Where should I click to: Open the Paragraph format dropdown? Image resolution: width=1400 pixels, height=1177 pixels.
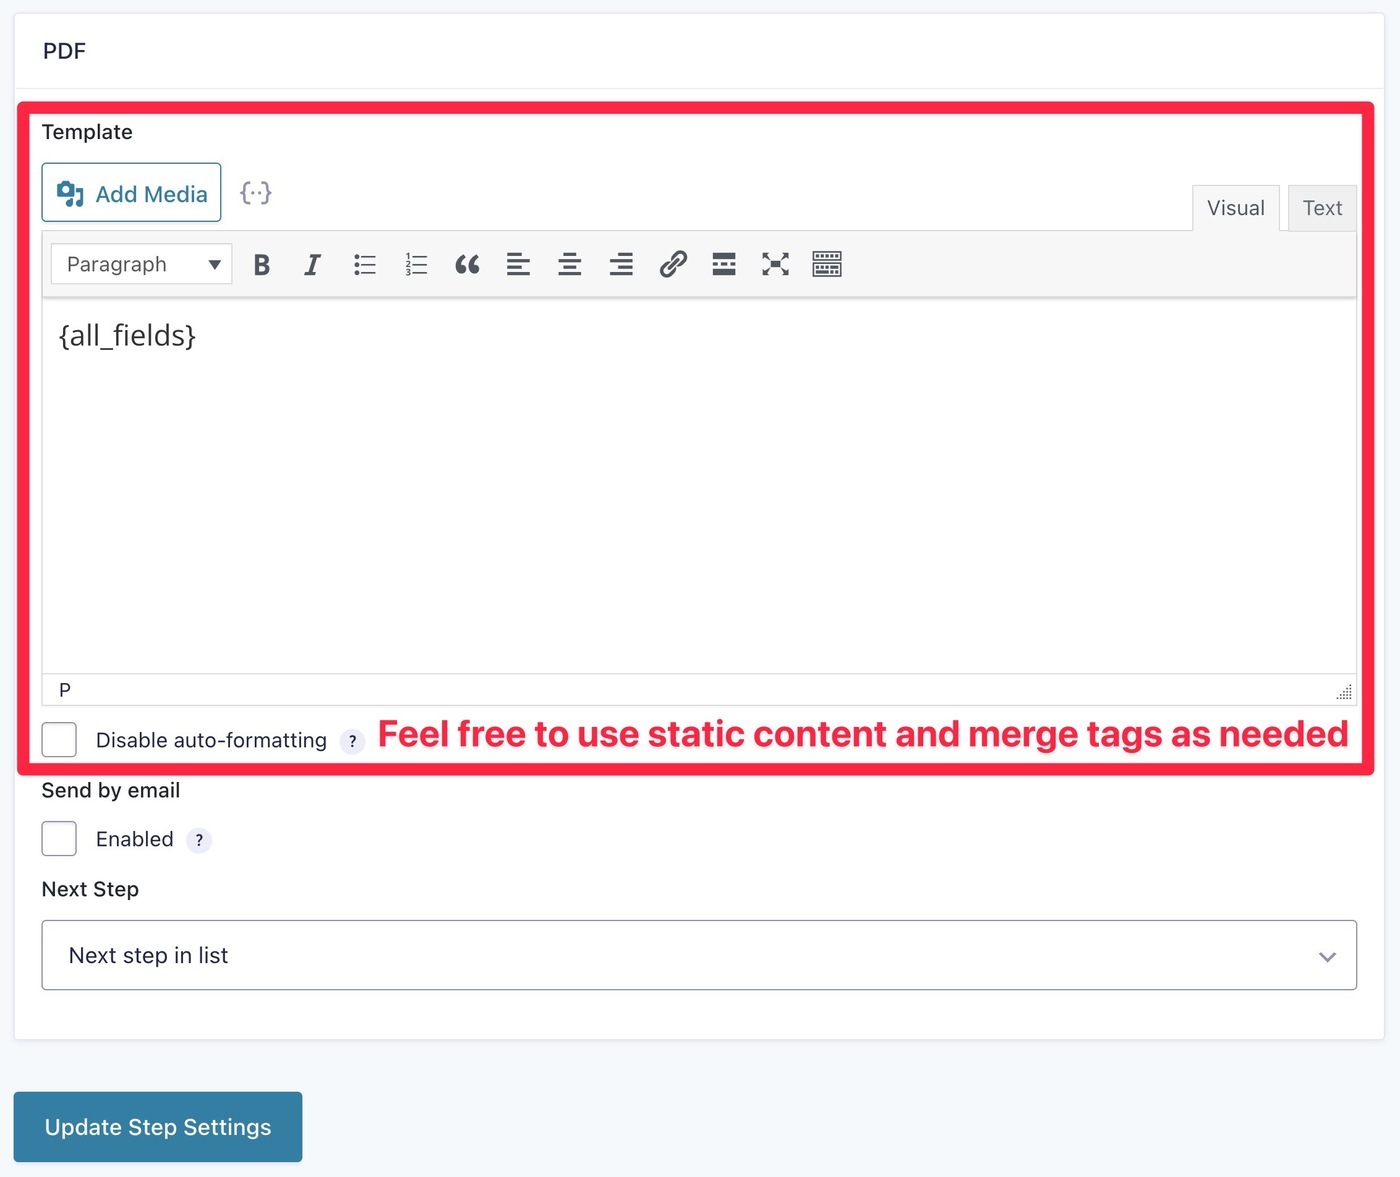point(141,264)
